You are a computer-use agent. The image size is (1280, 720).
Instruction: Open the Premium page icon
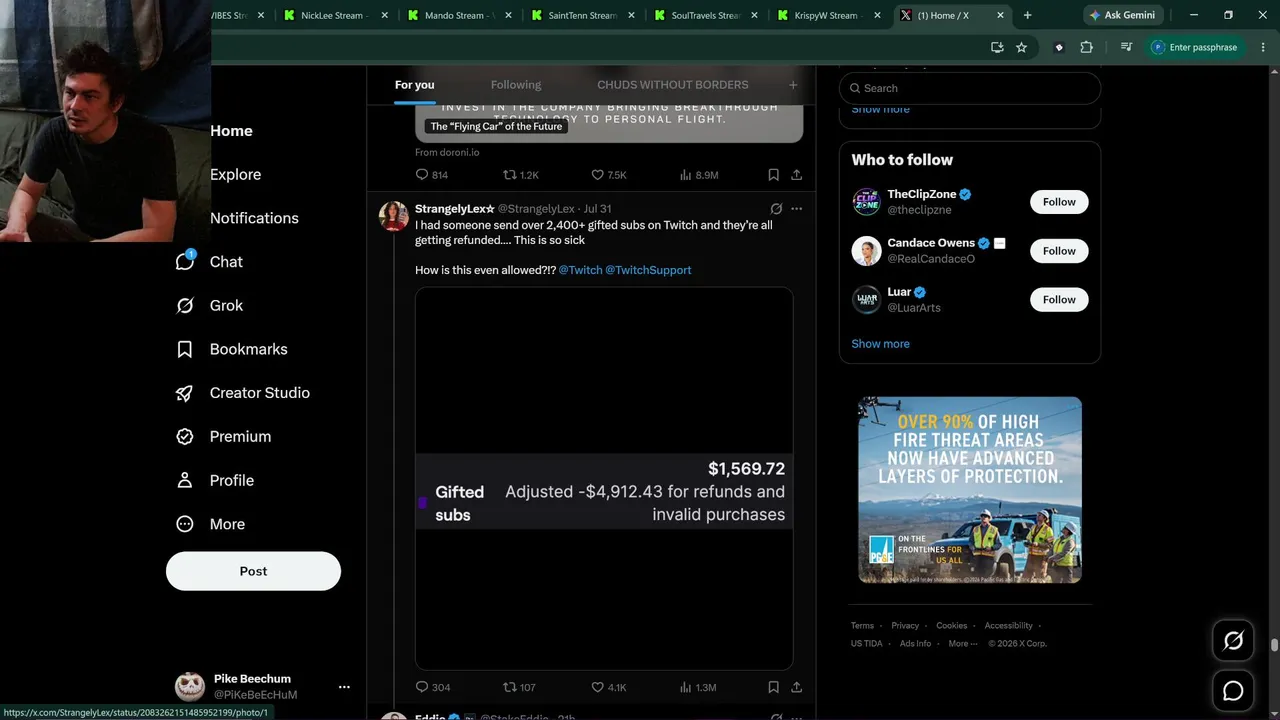pos(185,436)
